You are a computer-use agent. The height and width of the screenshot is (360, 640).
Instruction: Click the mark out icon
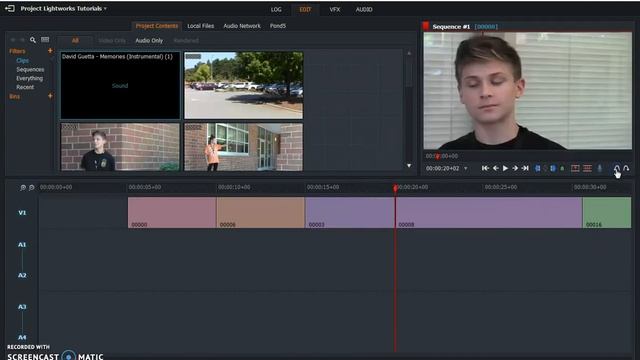pyautogui.click(x=553, y=168)
